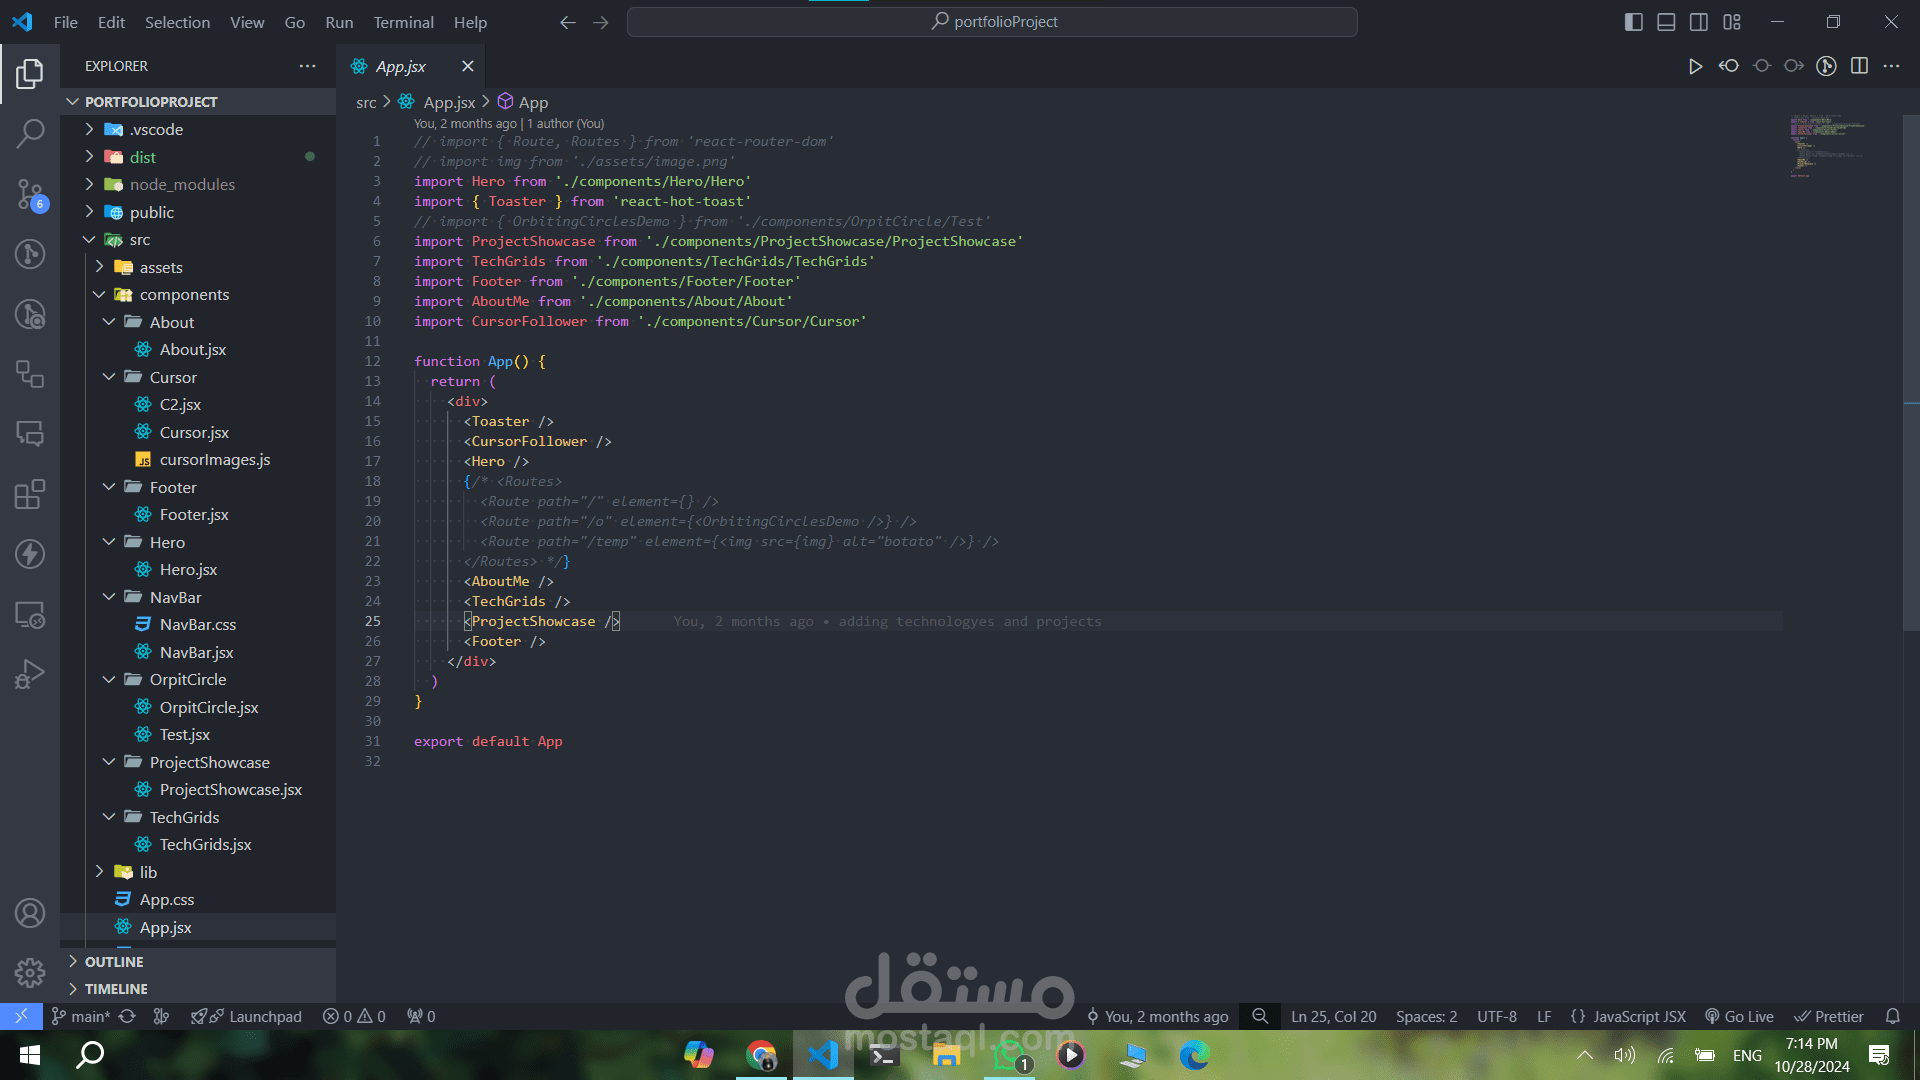The height and width of the screenshot is (1080, 1920).
Task: Open the Search view in activity bar
Action: 30,132
